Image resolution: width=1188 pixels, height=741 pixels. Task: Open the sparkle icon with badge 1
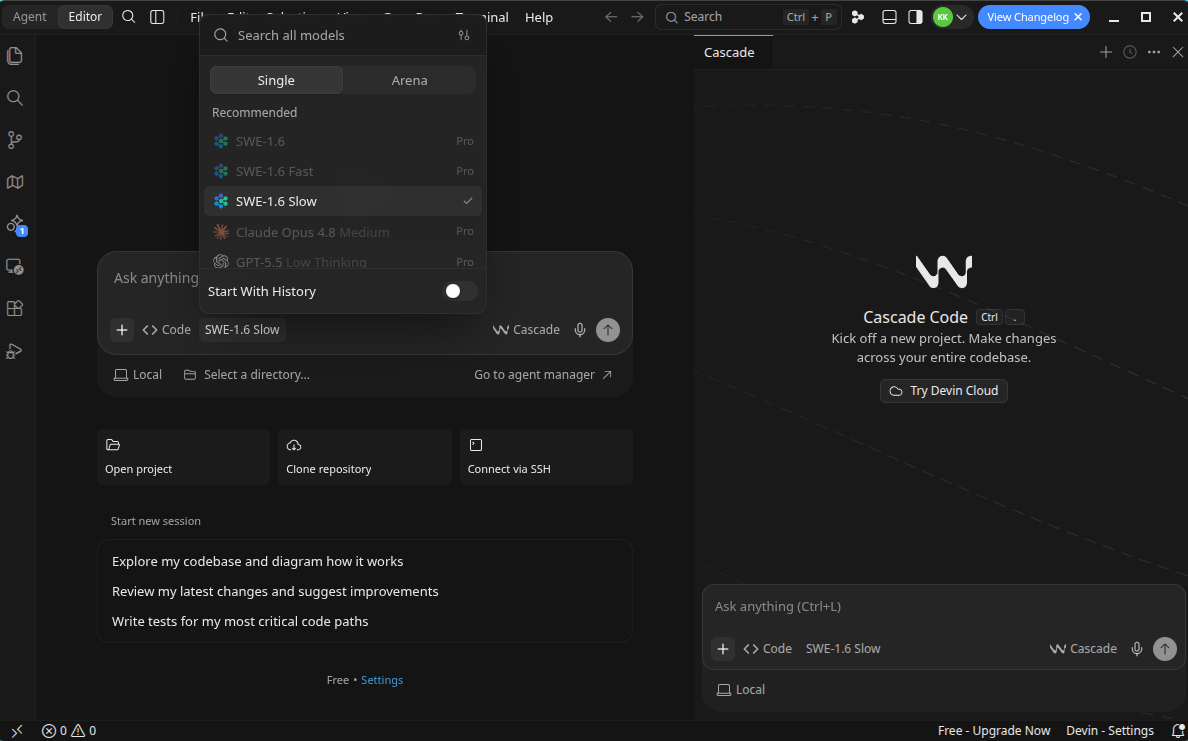click(x=14, y=224)
